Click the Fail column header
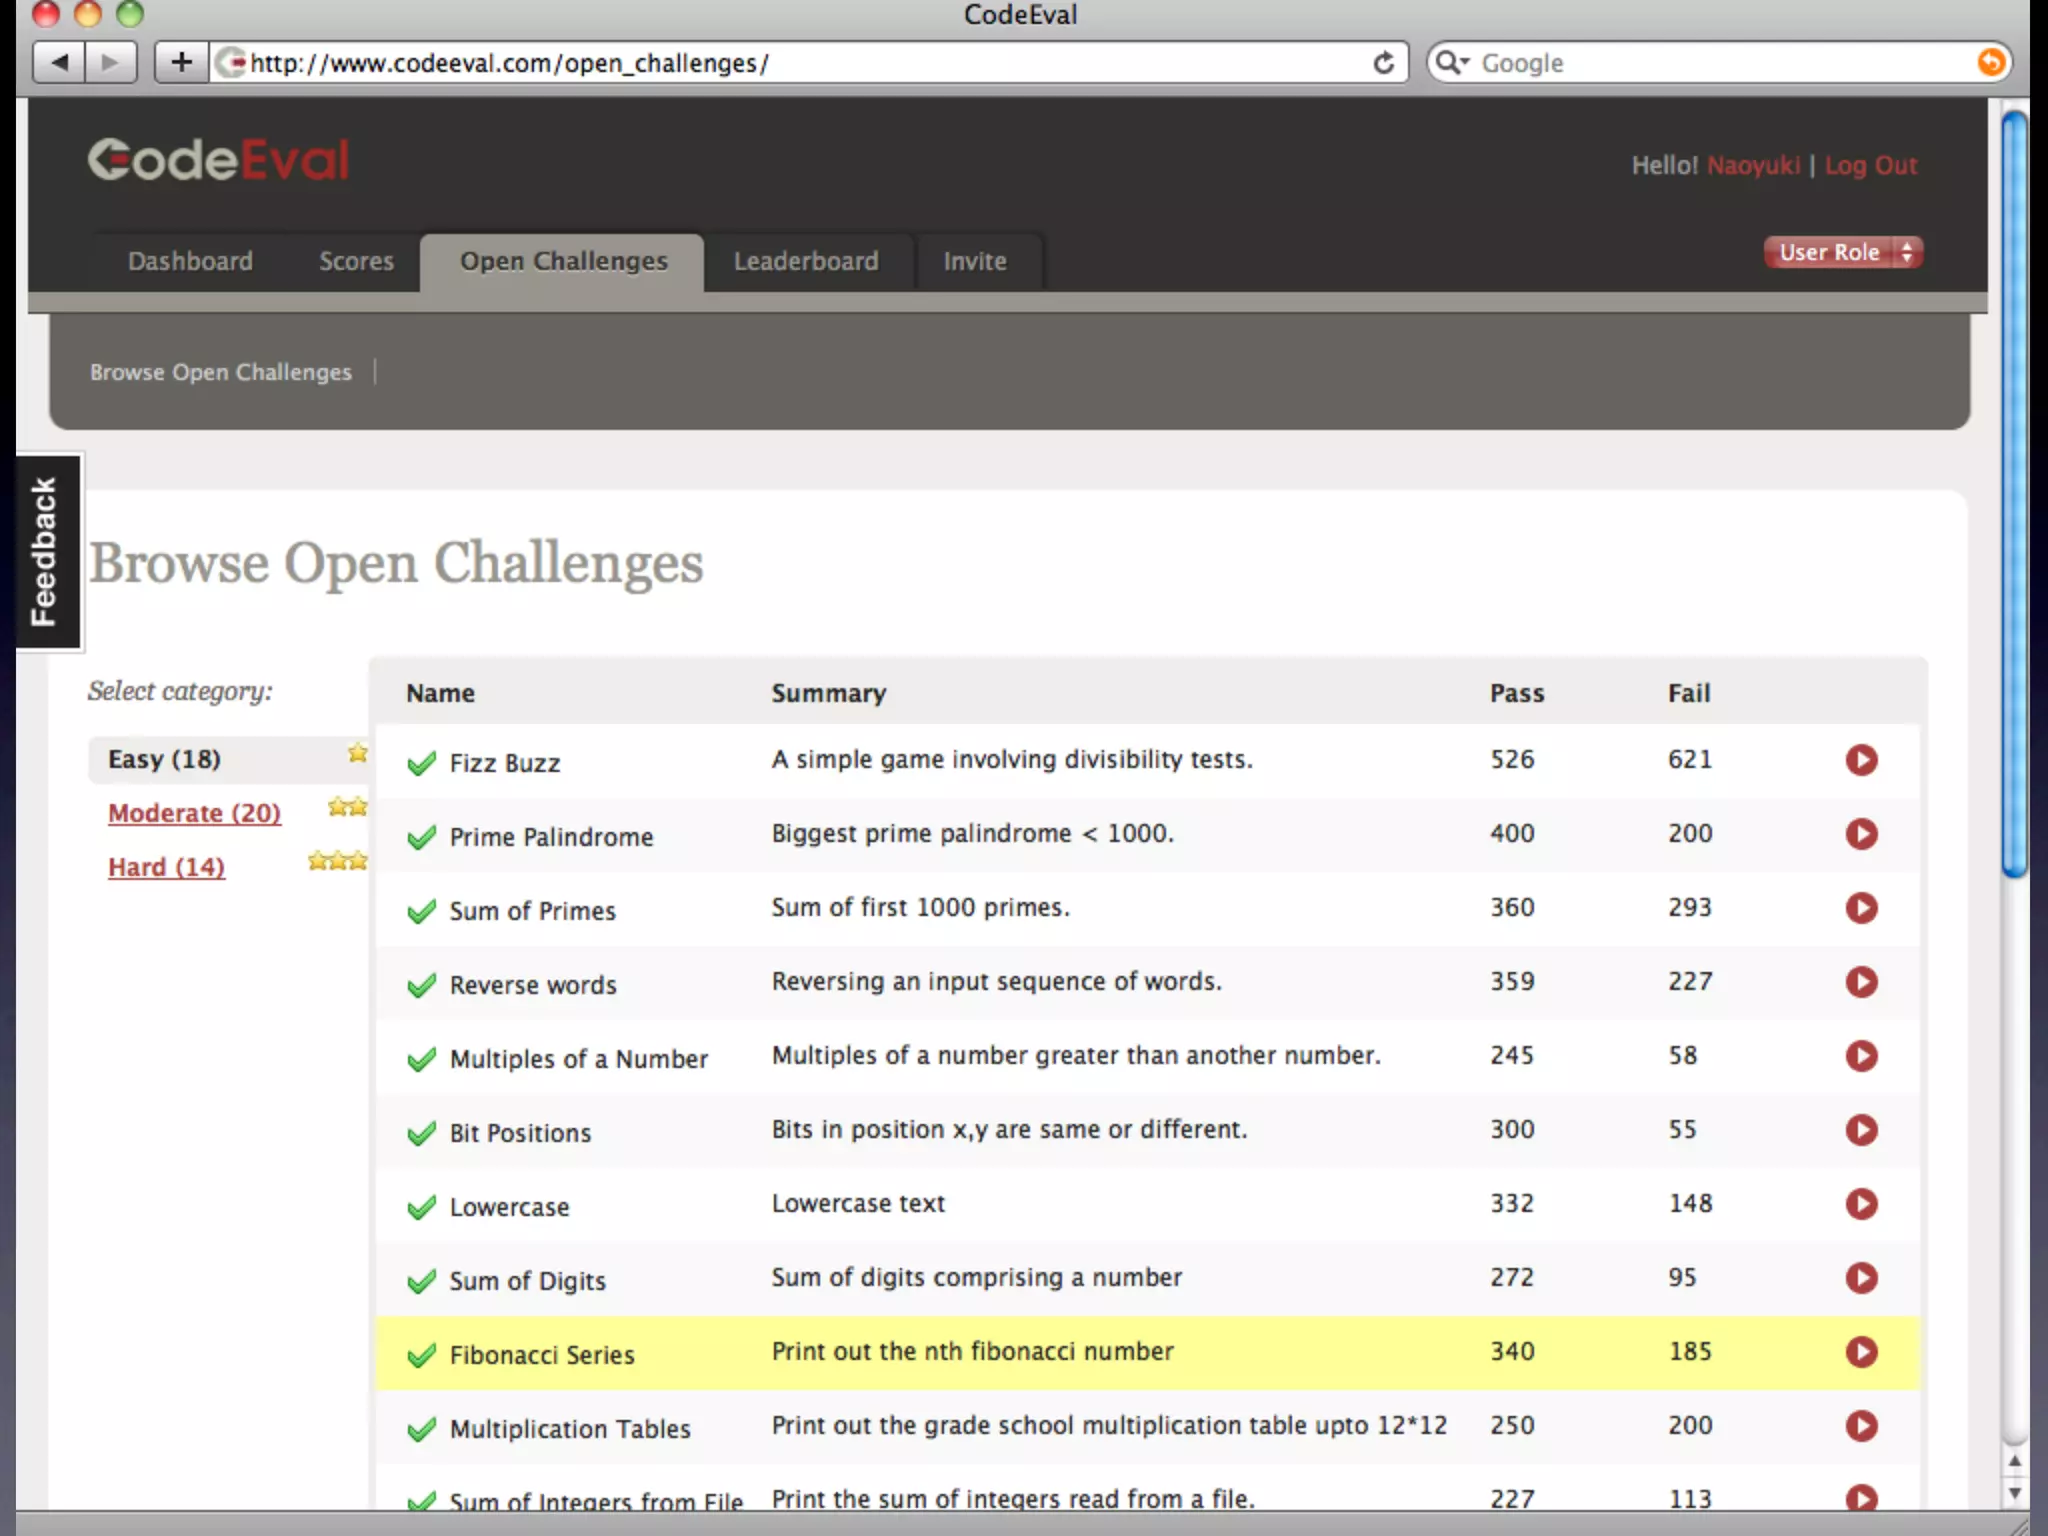Screen dimensions: 2048x1536 point(1689,693)
